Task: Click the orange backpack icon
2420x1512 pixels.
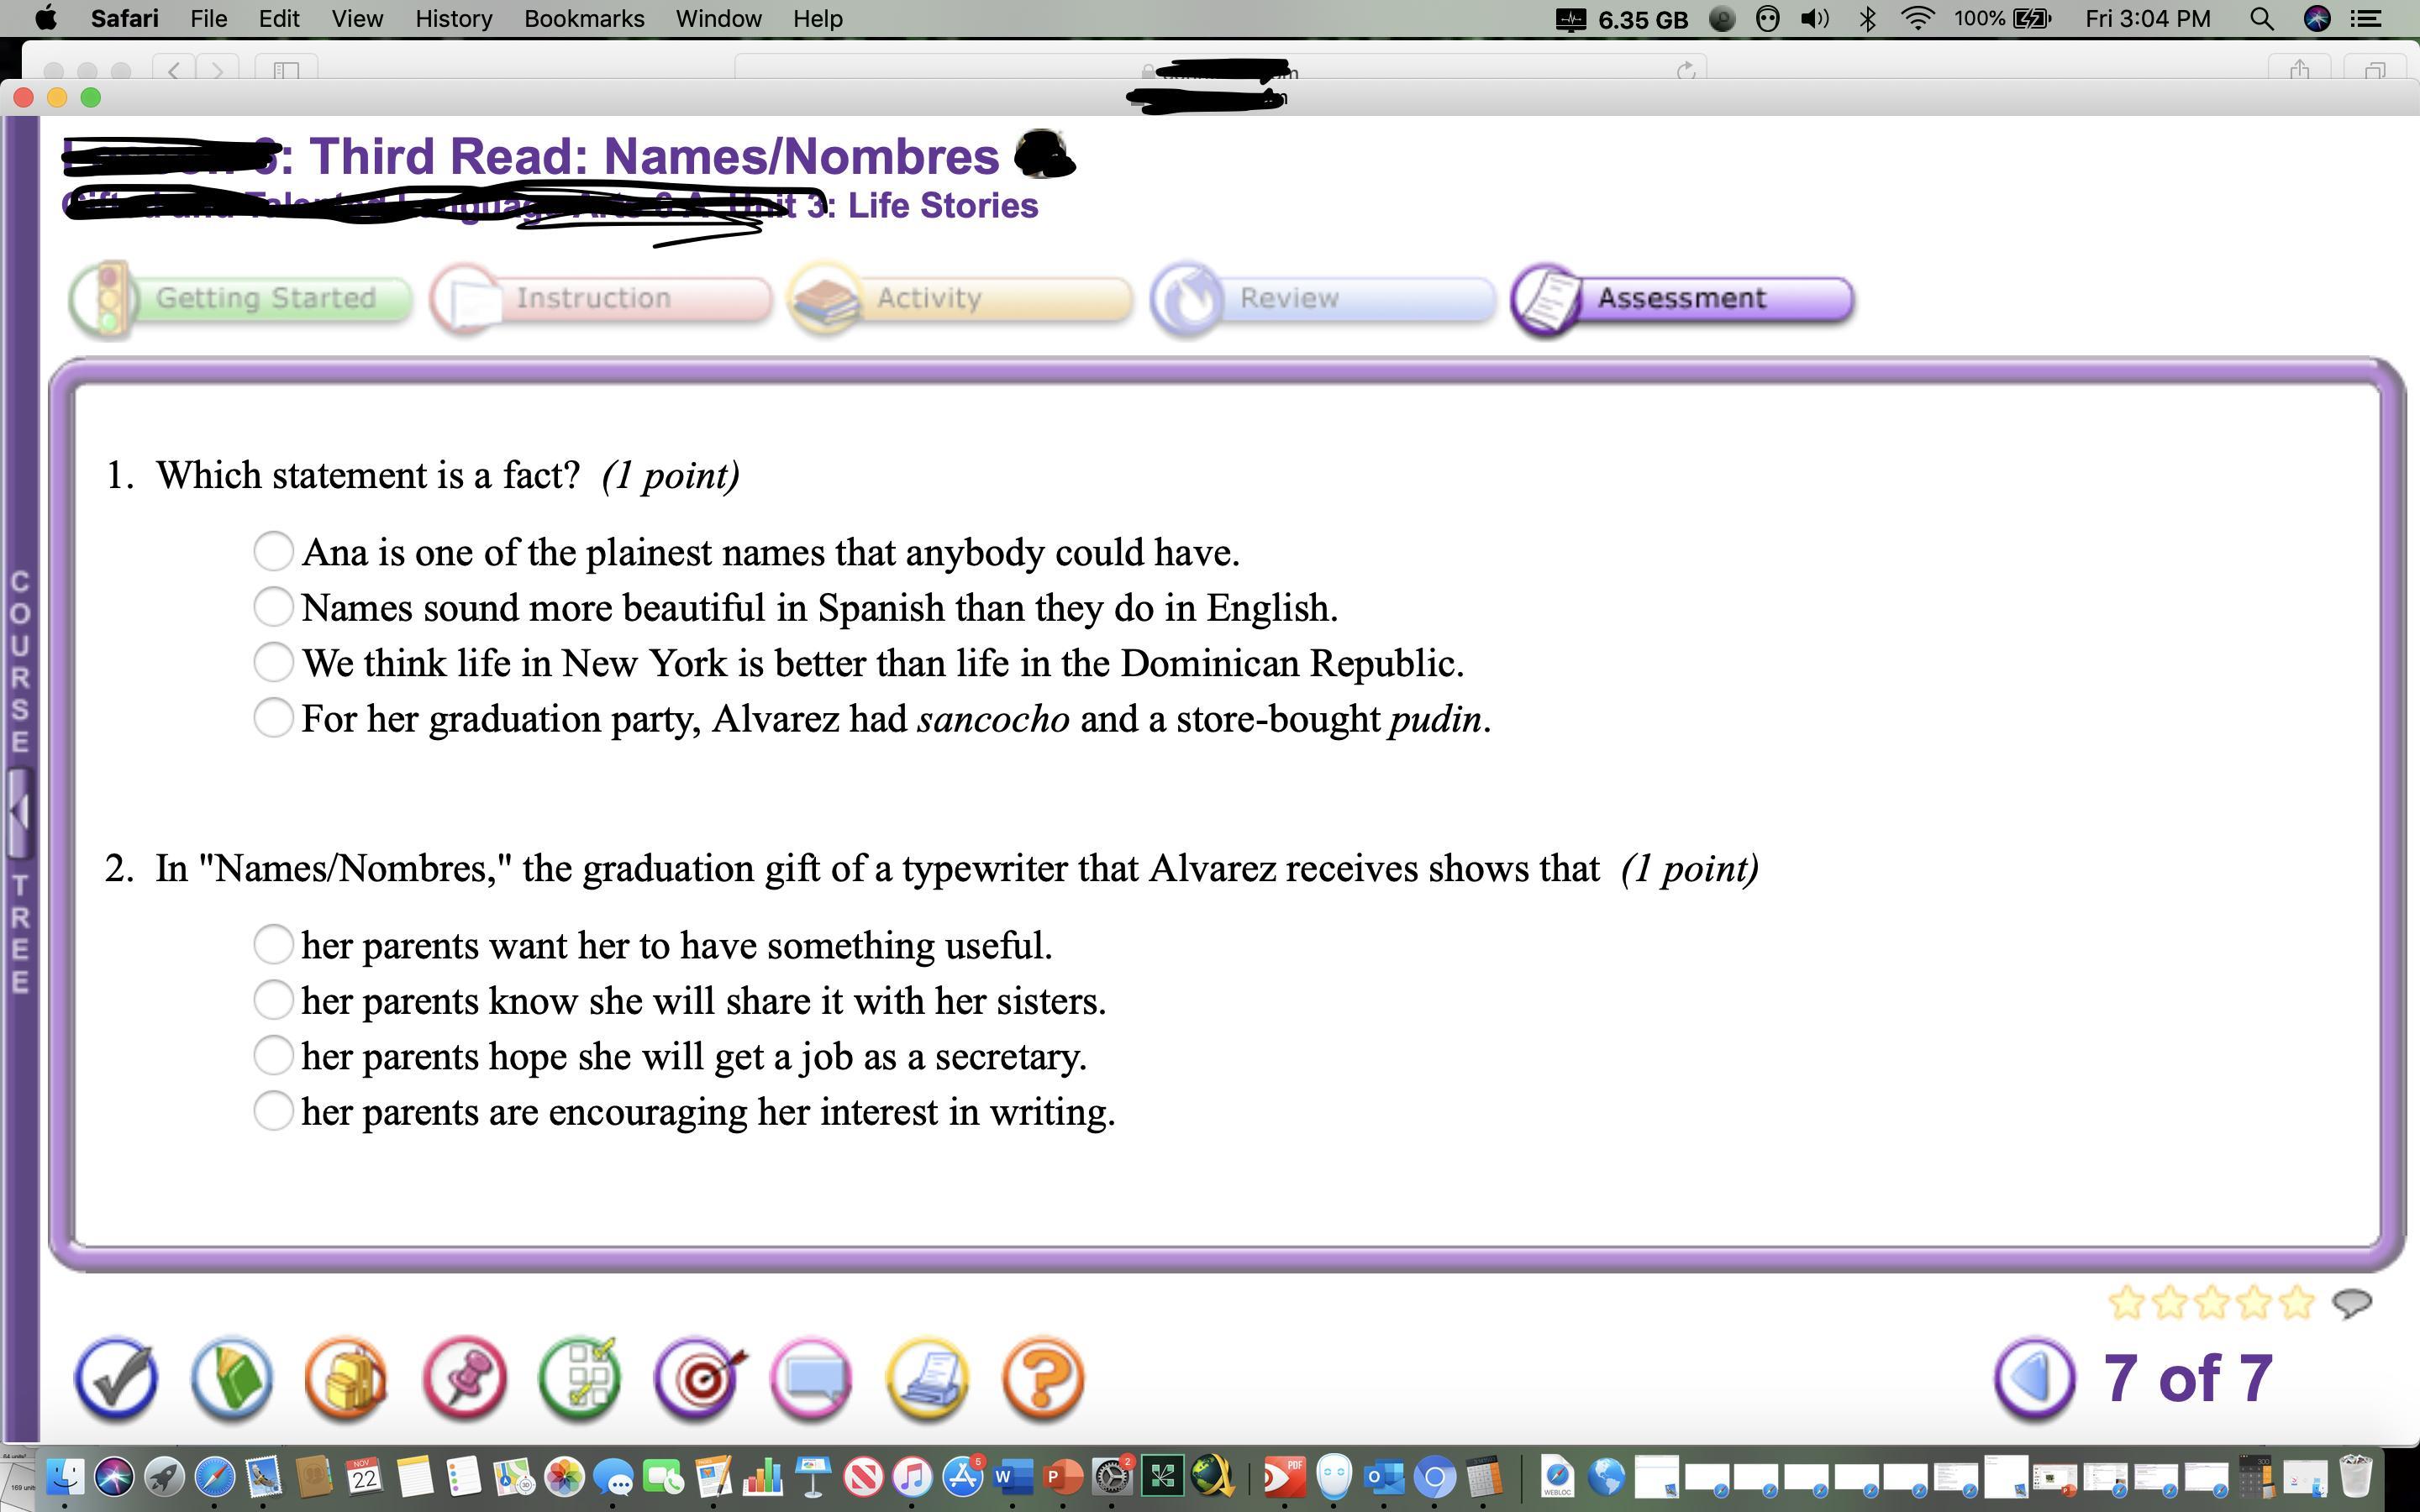Action: pos(347,1379)
